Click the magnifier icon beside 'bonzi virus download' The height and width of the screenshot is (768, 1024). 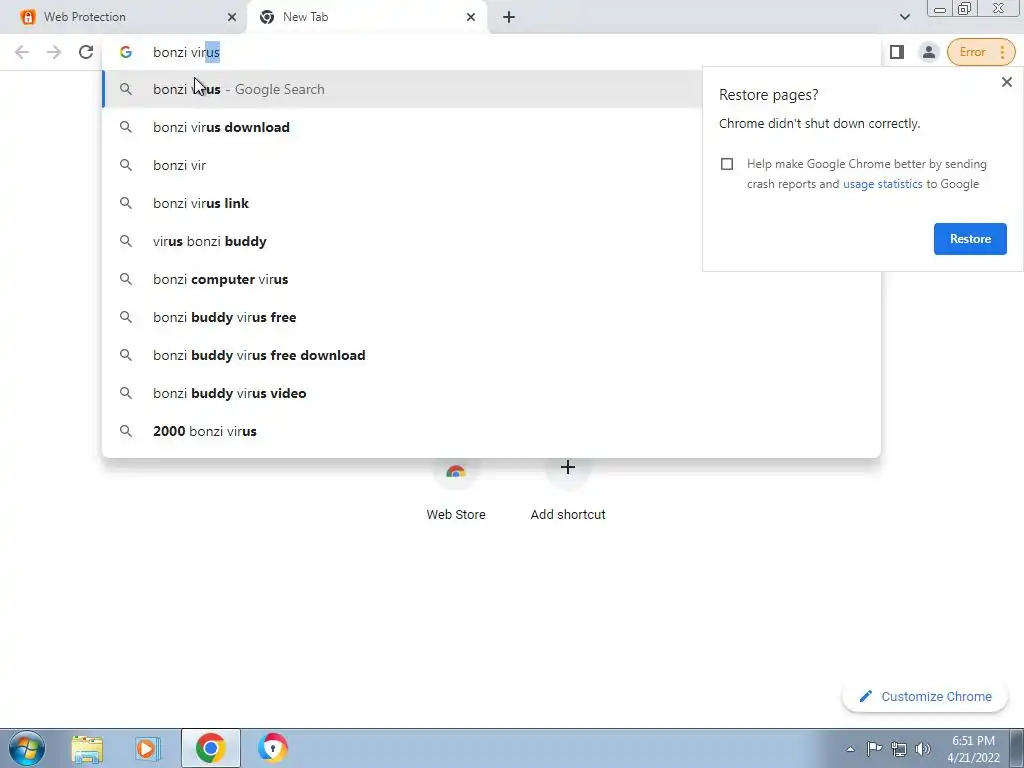coord(126,127)
